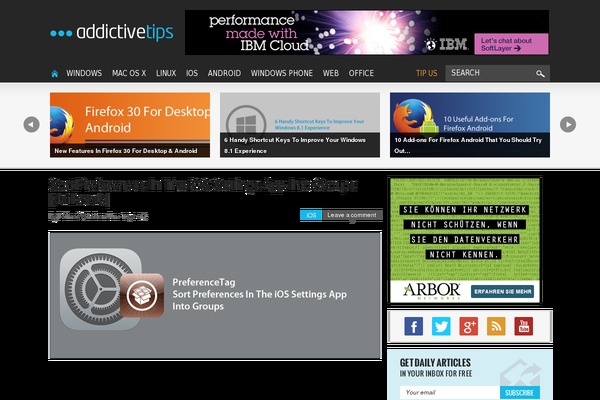The height and width of the screenshot is (400, 600).
Task: Open the Office menu item
Action: point(361,73)
